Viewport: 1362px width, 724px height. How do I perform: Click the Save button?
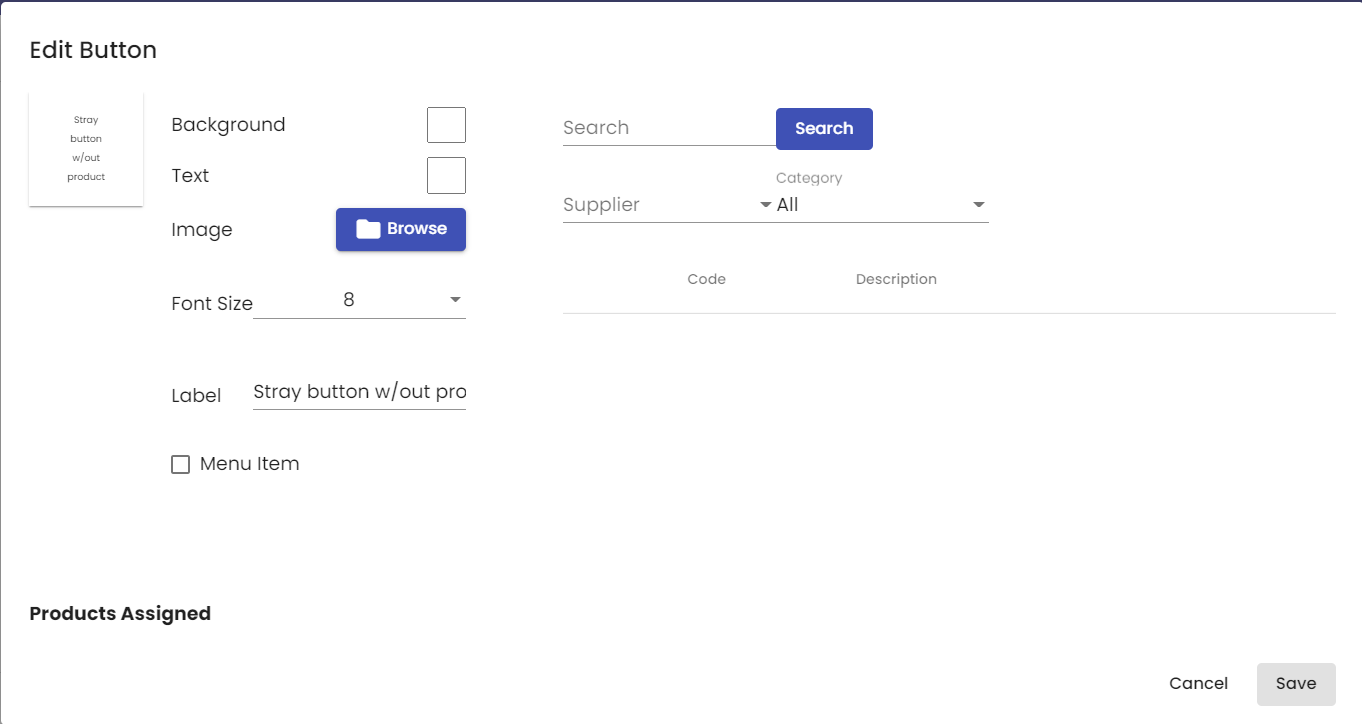tap(1296, 684)
